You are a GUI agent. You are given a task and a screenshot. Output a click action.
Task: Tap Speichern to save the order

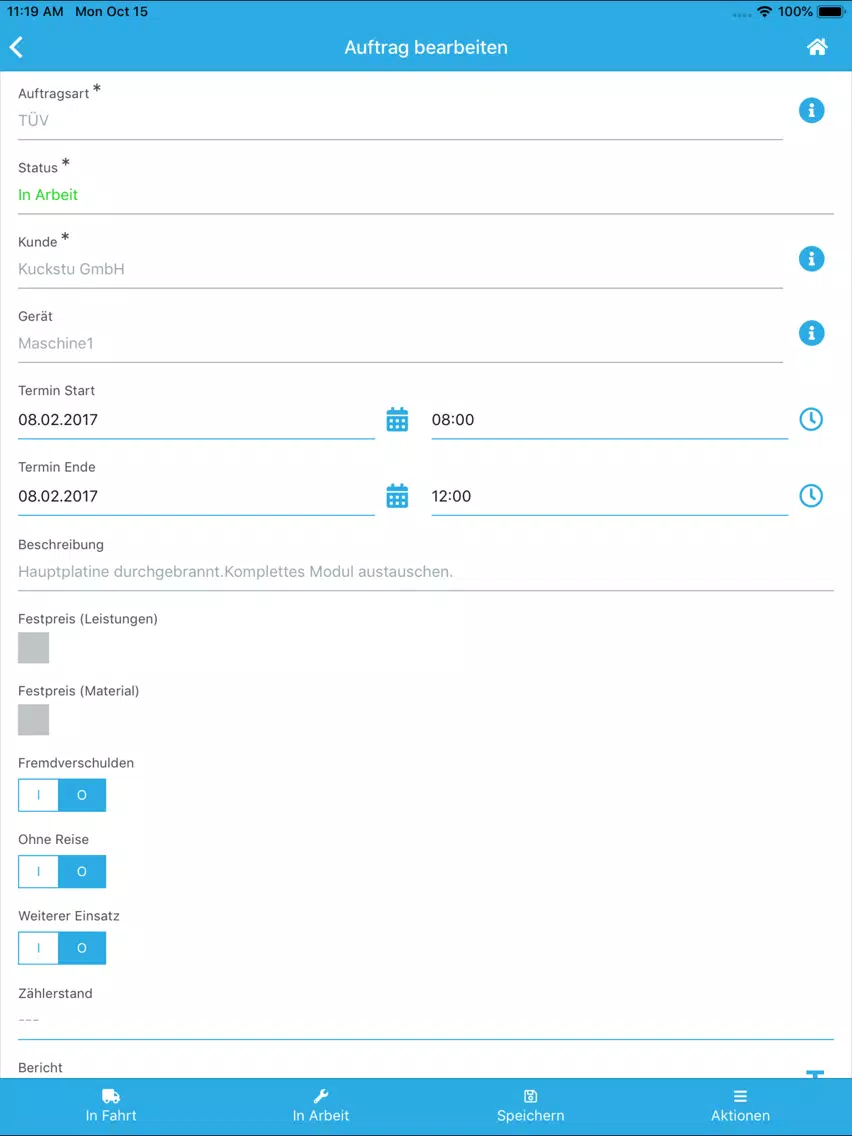[530, 1106]
